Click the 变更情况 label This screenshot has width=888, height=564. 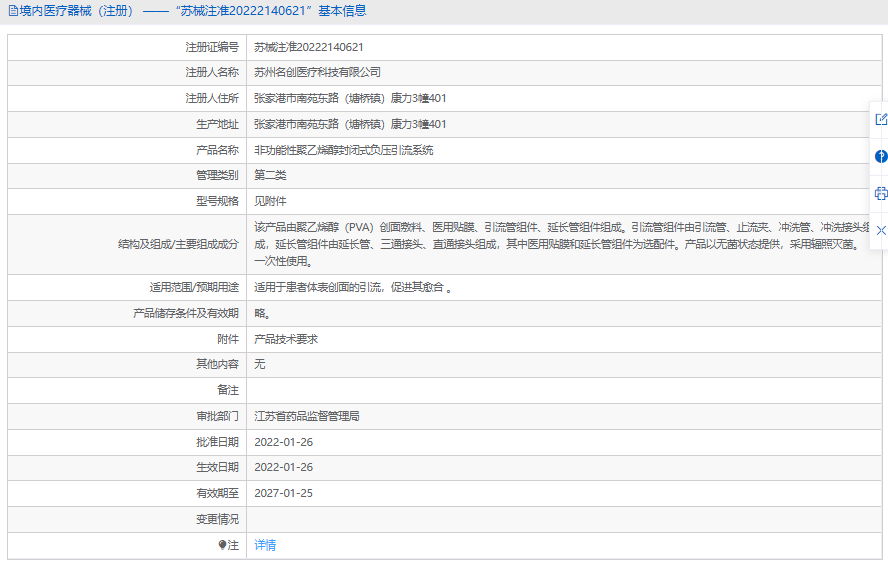(217, 519)
